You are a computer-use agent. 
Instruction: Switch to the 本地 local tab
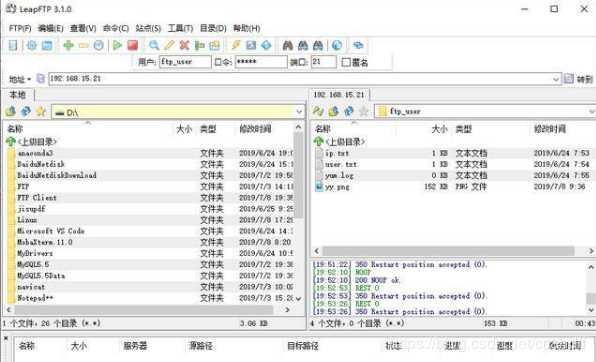pos(17,95)
